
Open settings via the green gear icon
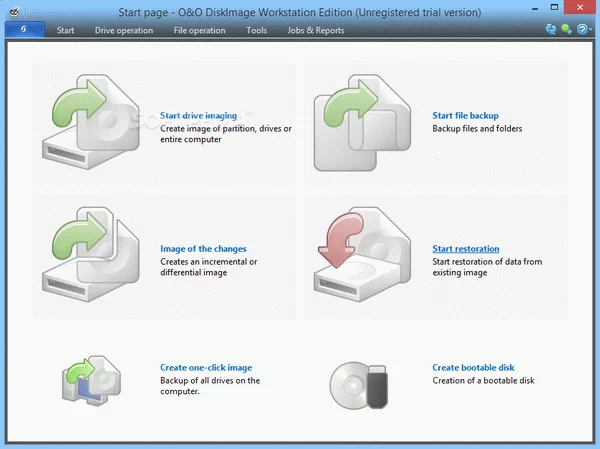coord(566,29)
